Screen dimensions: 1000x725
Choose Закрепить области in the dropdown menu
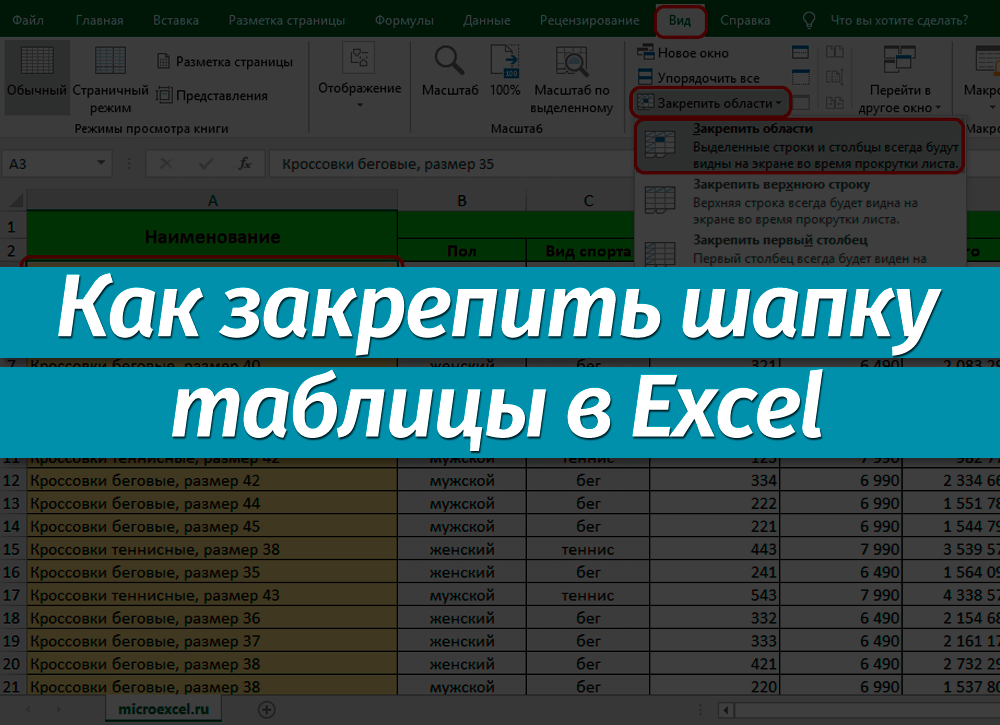(x=800, y=146)
